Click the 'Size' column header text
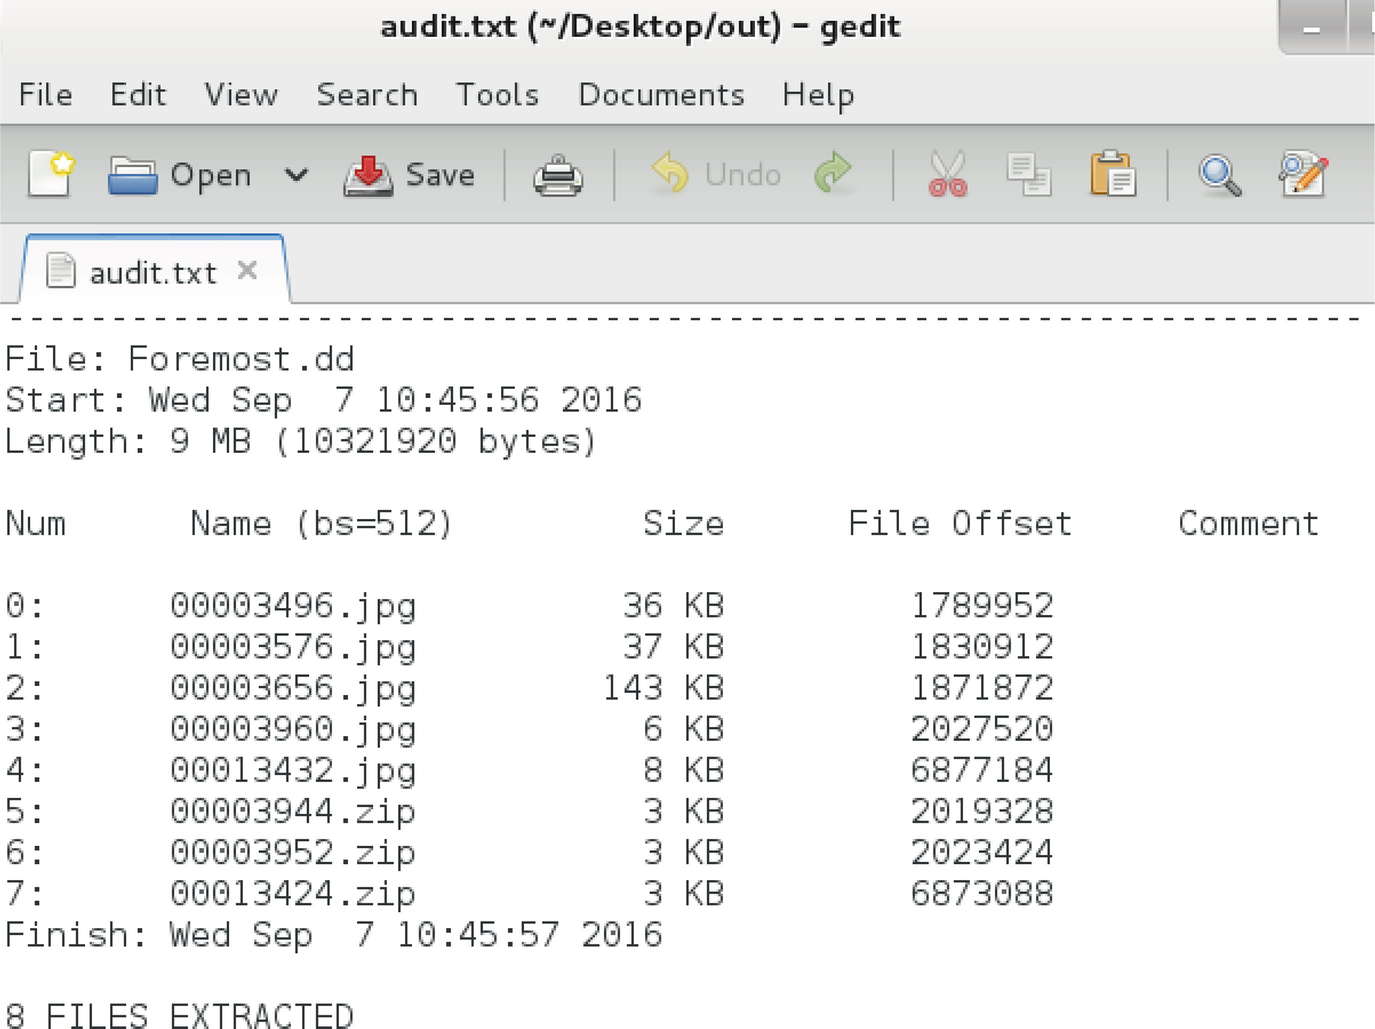 [684, 523]
